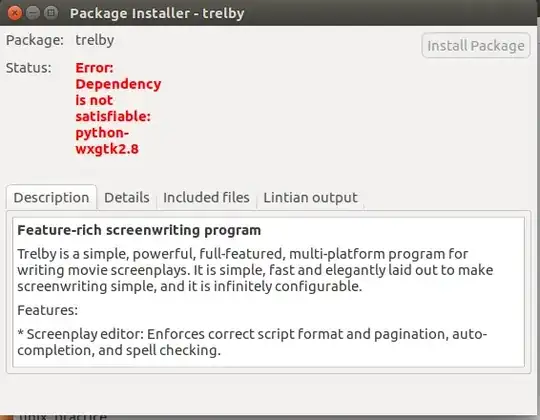Viewport: 540px width, 420px height.
Task: Click the empty area below description panel
Action: [269, 394]
